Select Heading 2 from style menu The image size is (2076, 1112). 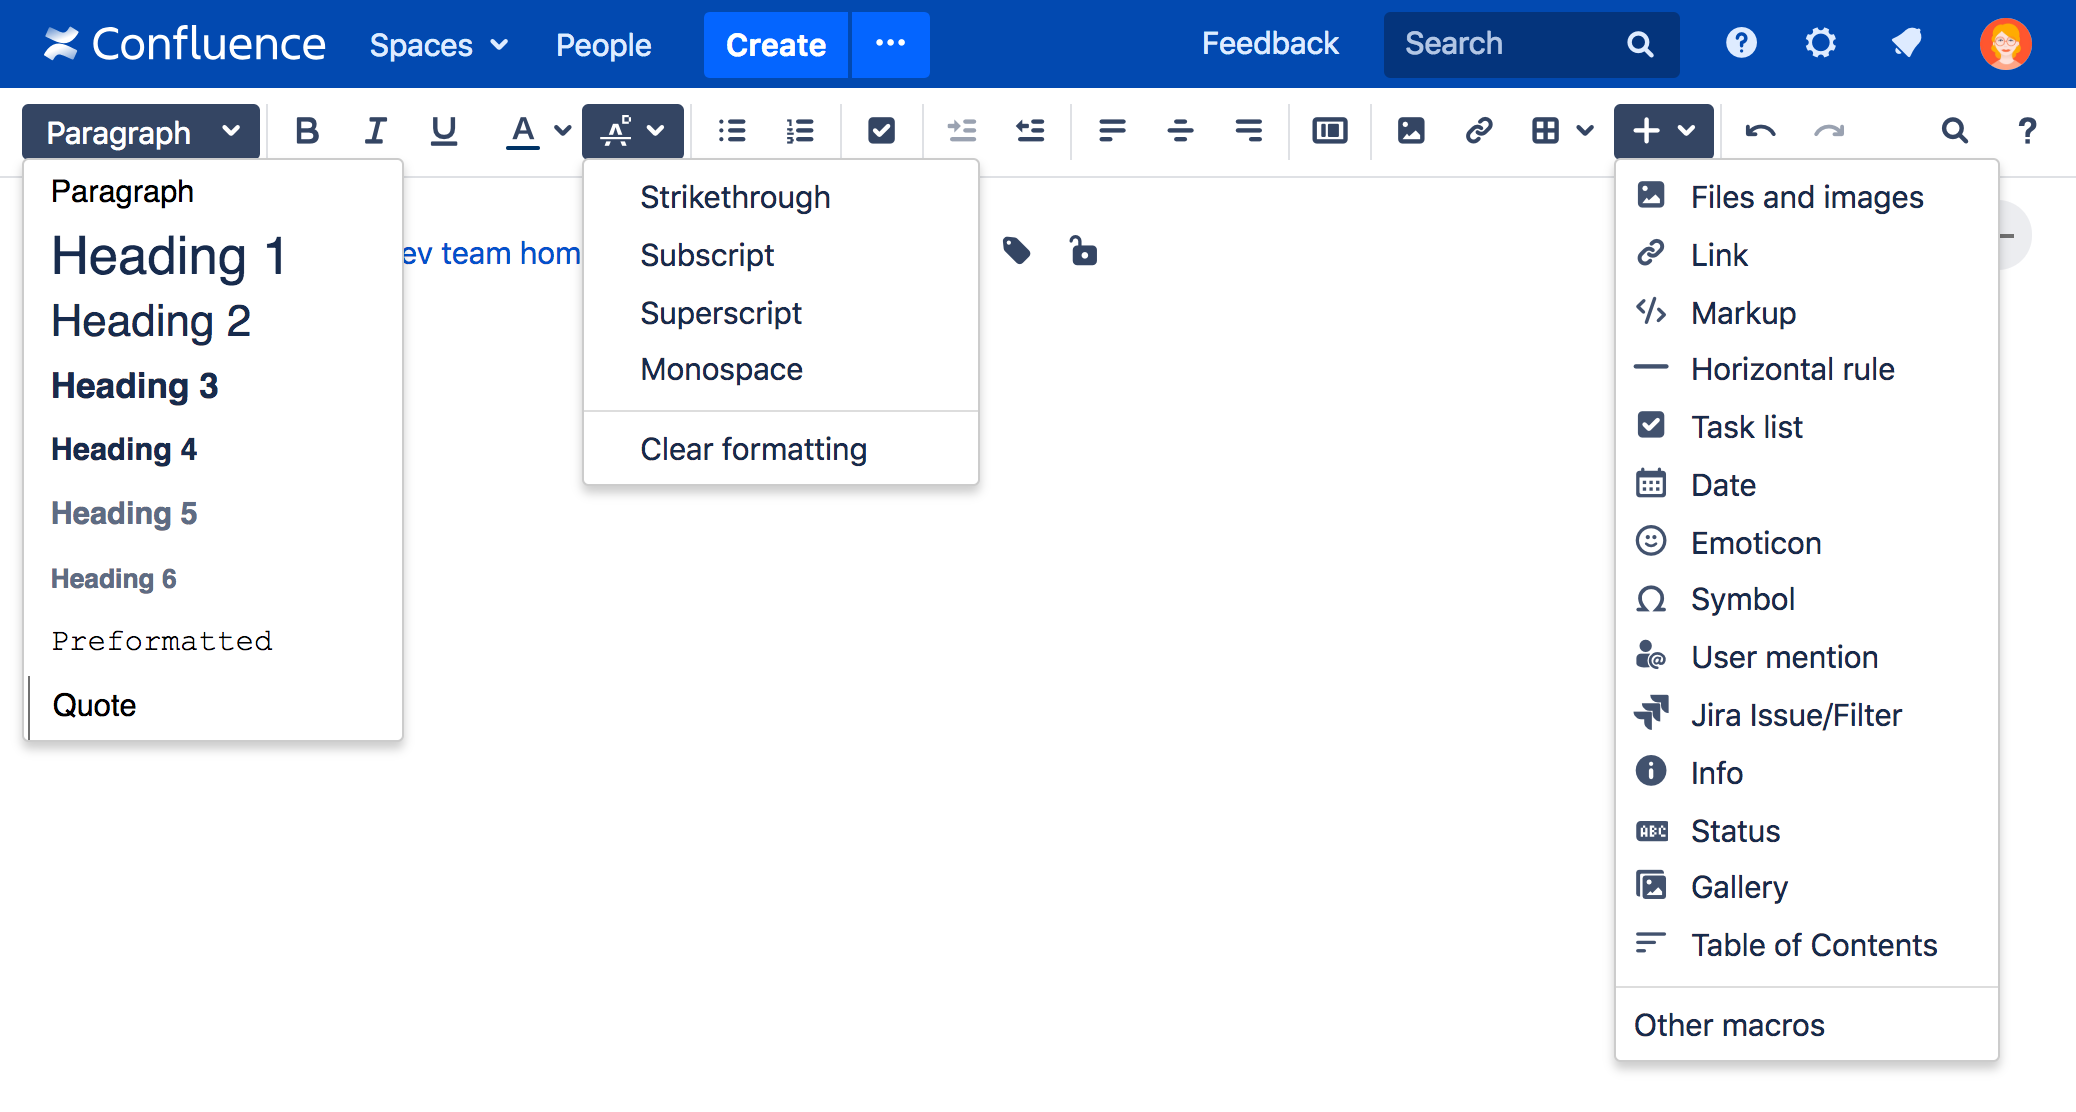pos(151,322)
